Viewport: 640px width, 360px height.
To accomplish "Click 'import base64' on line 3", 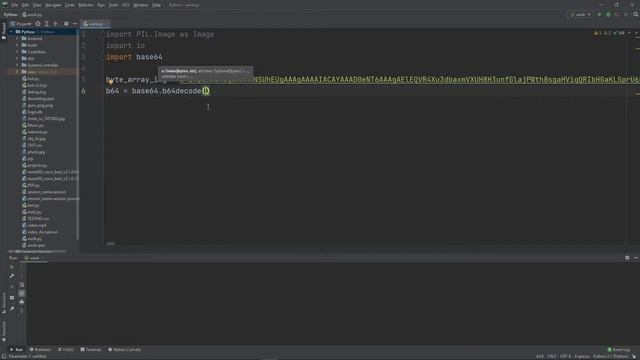I will click(x=134, y=57).
